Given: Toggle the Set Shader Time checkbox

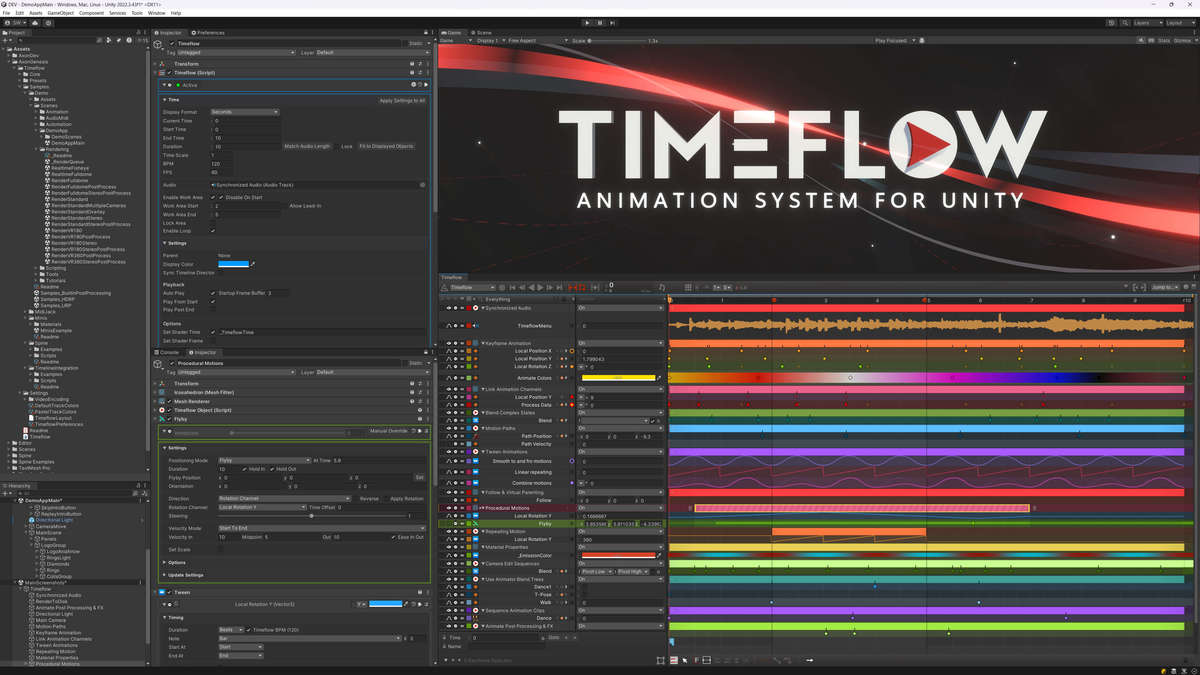Looking at the screenshot, I should (213, 332).
